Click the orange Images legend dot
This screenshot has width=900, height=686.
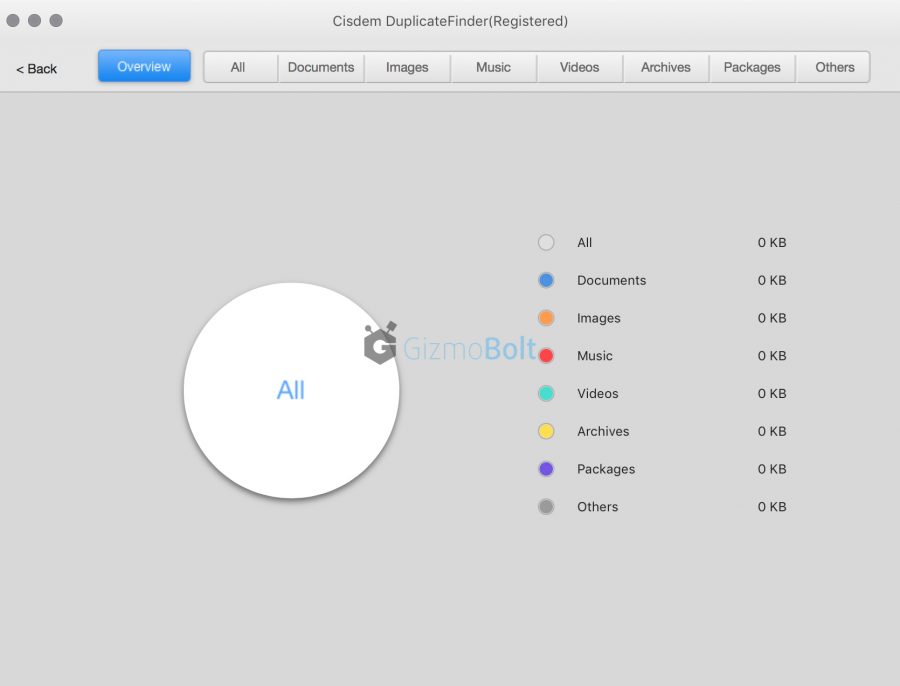546,318
